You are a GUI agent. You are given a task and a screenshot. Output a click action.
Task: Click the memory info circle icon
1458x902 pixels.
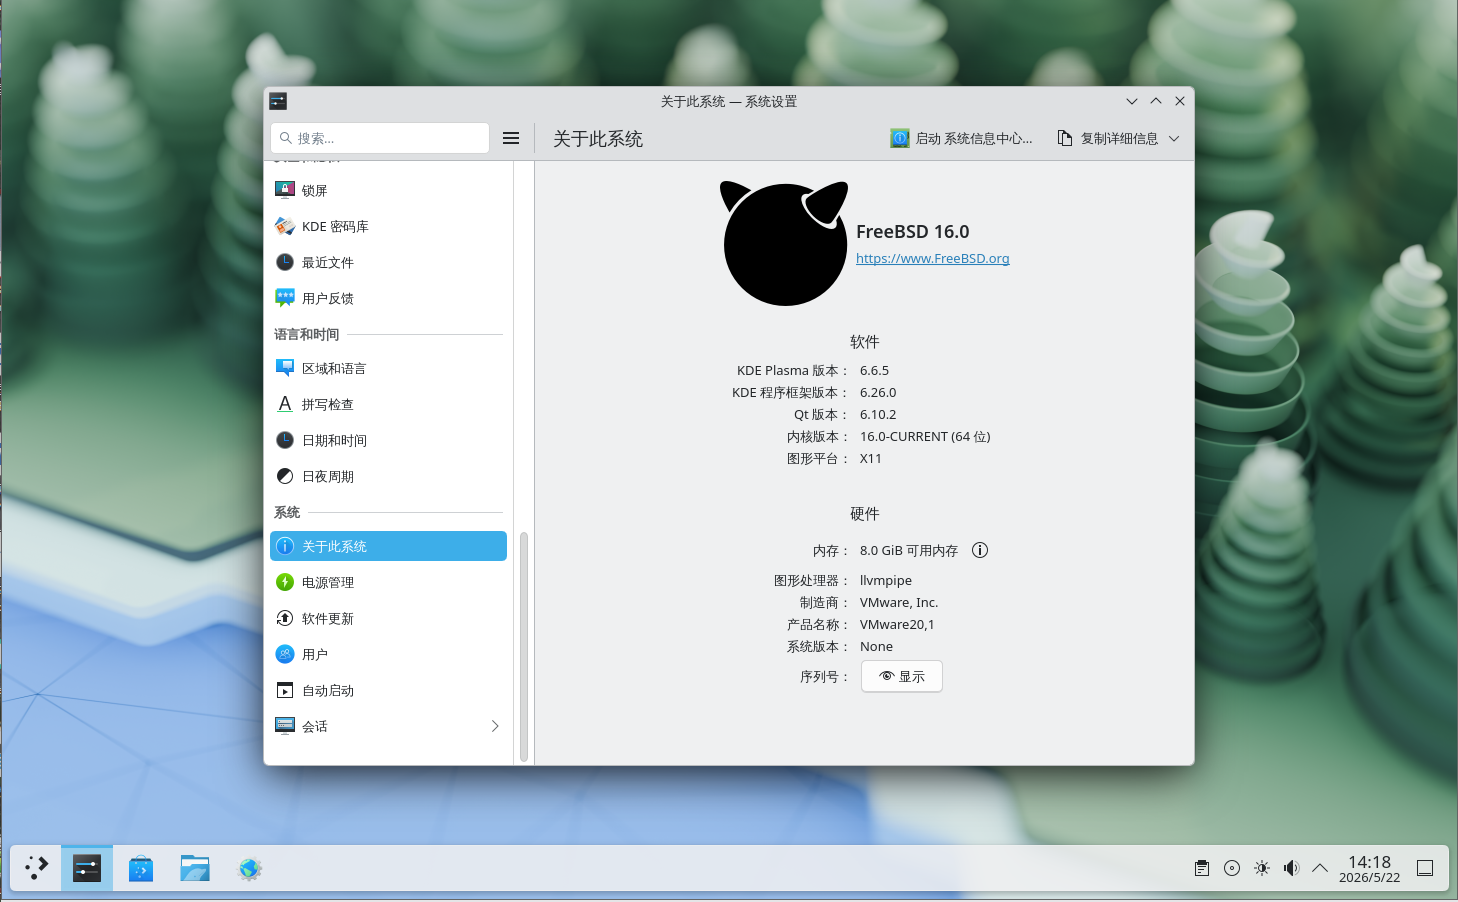980,550
